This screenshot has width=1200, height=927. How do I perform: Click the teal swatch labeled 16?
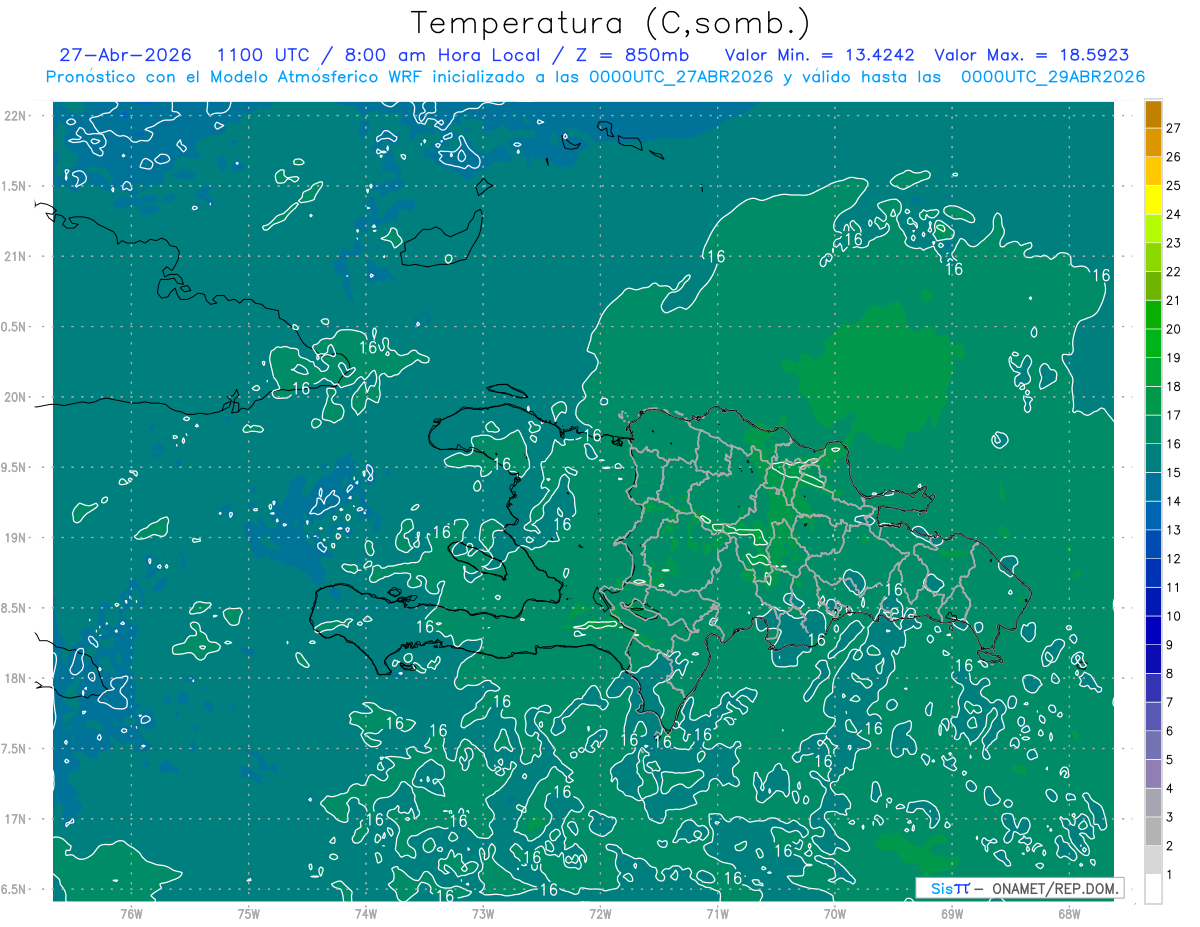[1153, 430]
